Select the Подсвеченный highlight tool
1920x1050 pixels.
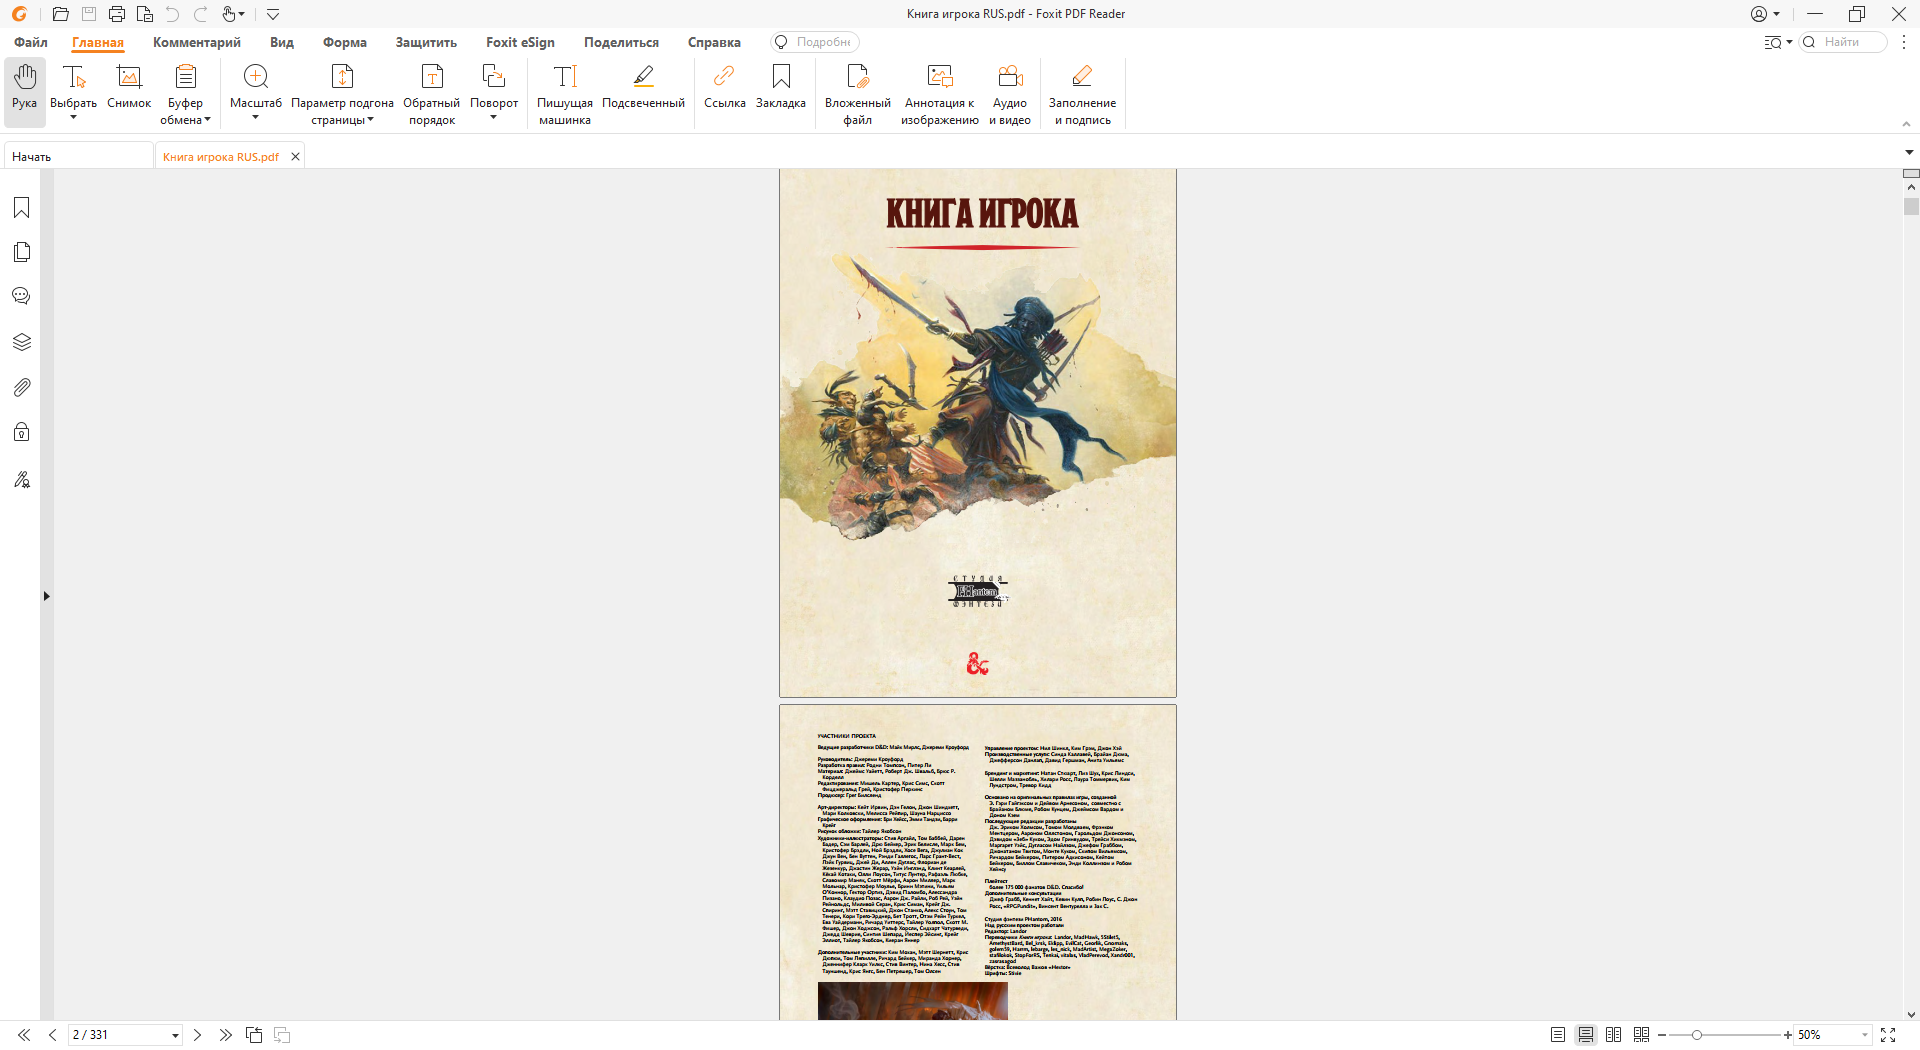click(x=643, y=87)
